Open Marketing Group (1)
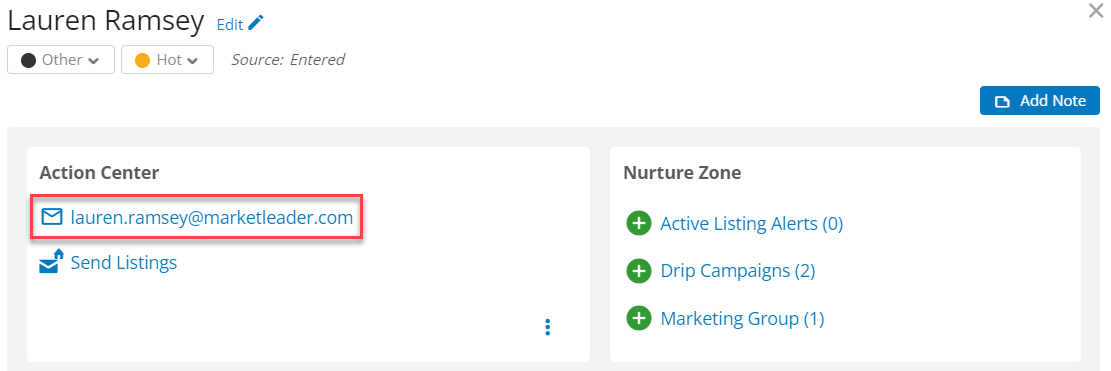The height and width of the screenshot is (371, 1111). pos(743,319)
